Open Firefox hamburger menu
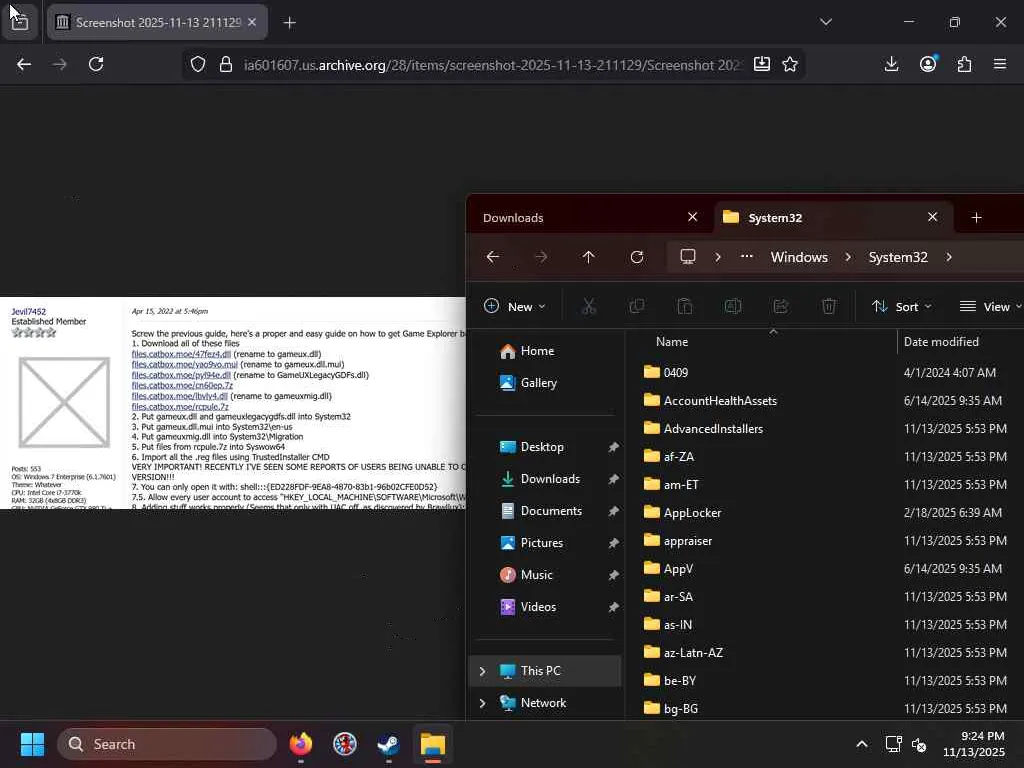1024x768 pixels. point(1000,64)
